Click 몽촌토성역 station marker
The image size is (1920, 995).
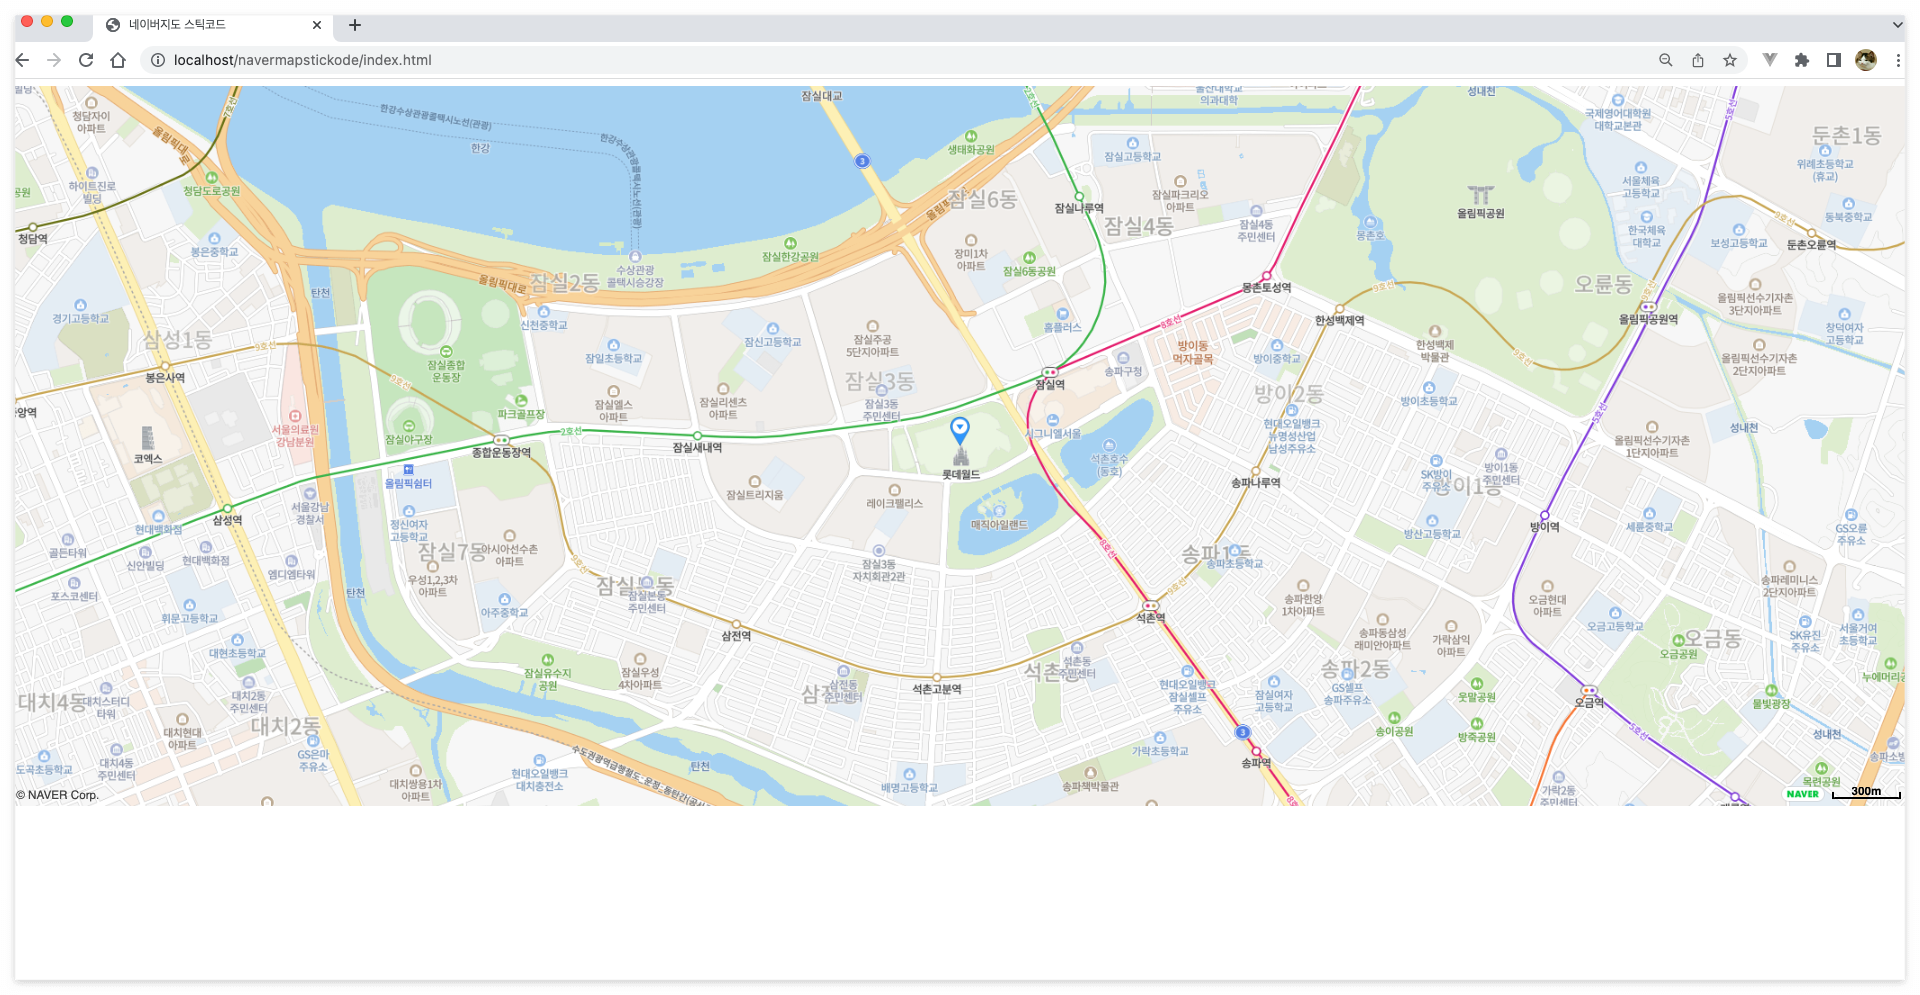tap(1266, 275)
